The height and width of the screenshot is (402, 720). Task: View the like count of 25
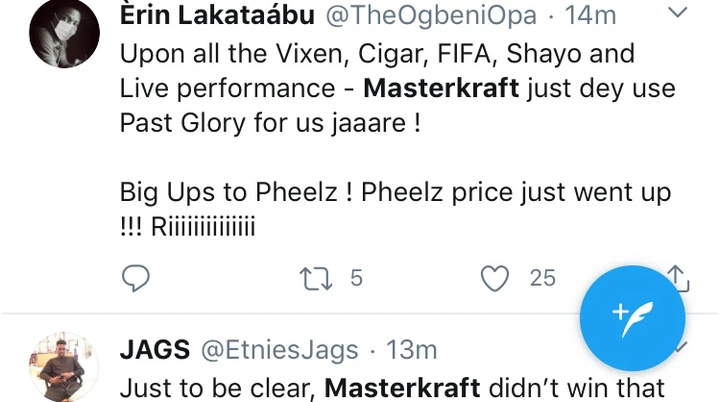(x=542, y=278)
